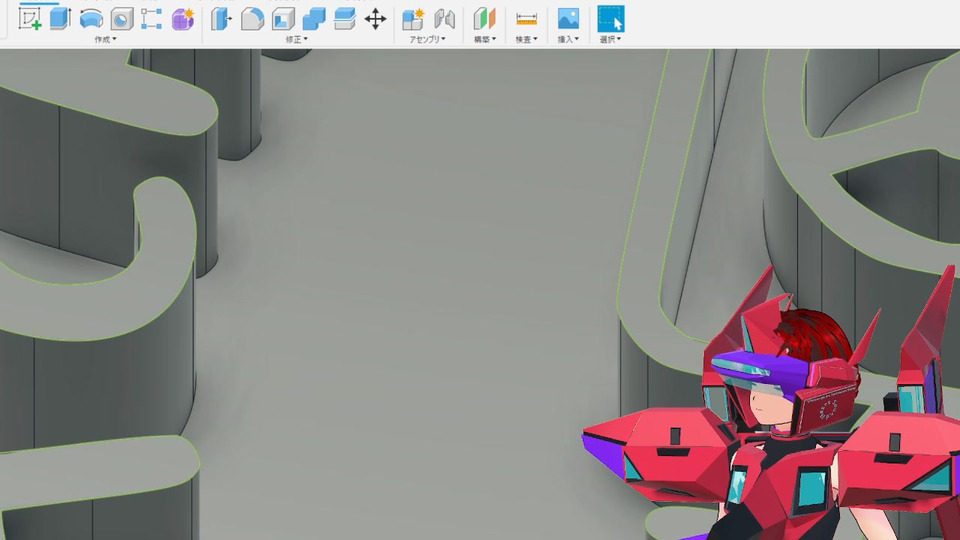Open the 作成 dropdown menu

pyautogui.click(x=105, y=39)
